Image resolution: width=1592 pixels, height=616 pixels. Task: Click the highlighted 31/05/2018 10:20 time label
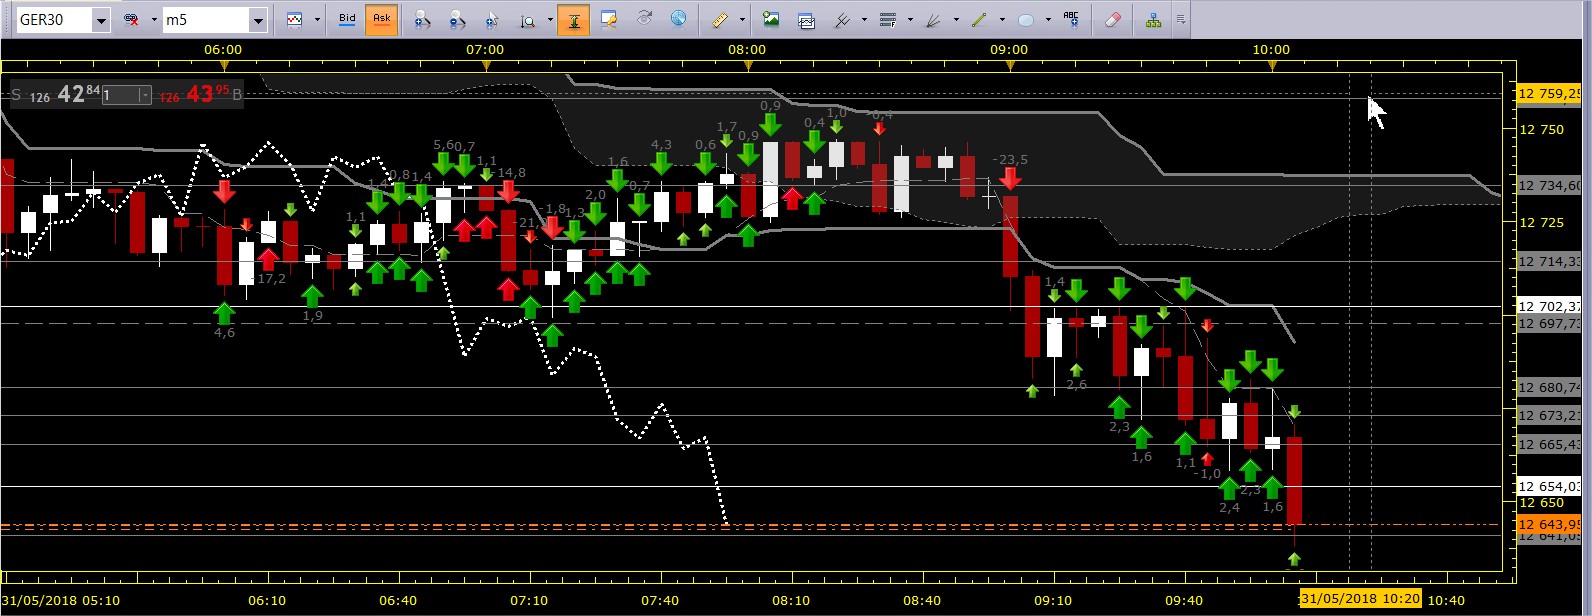(1359, 599)
